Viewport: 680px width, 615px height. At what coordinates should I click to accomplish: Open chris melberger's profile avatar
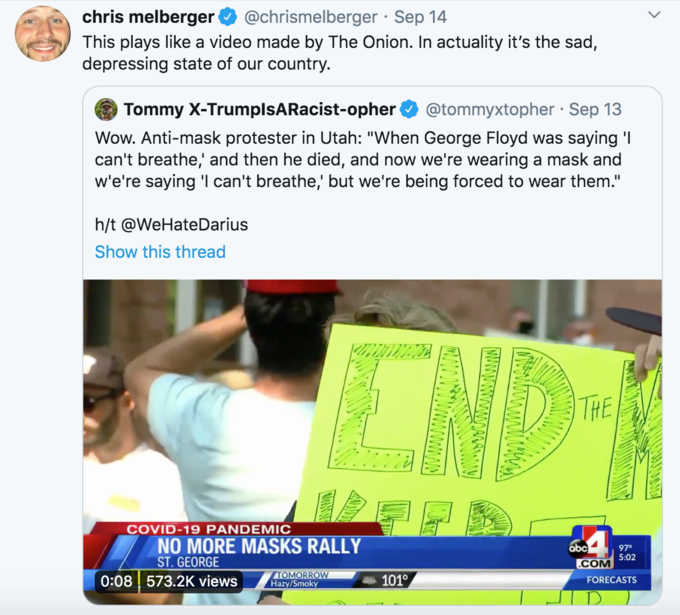(x=42, y=34)
